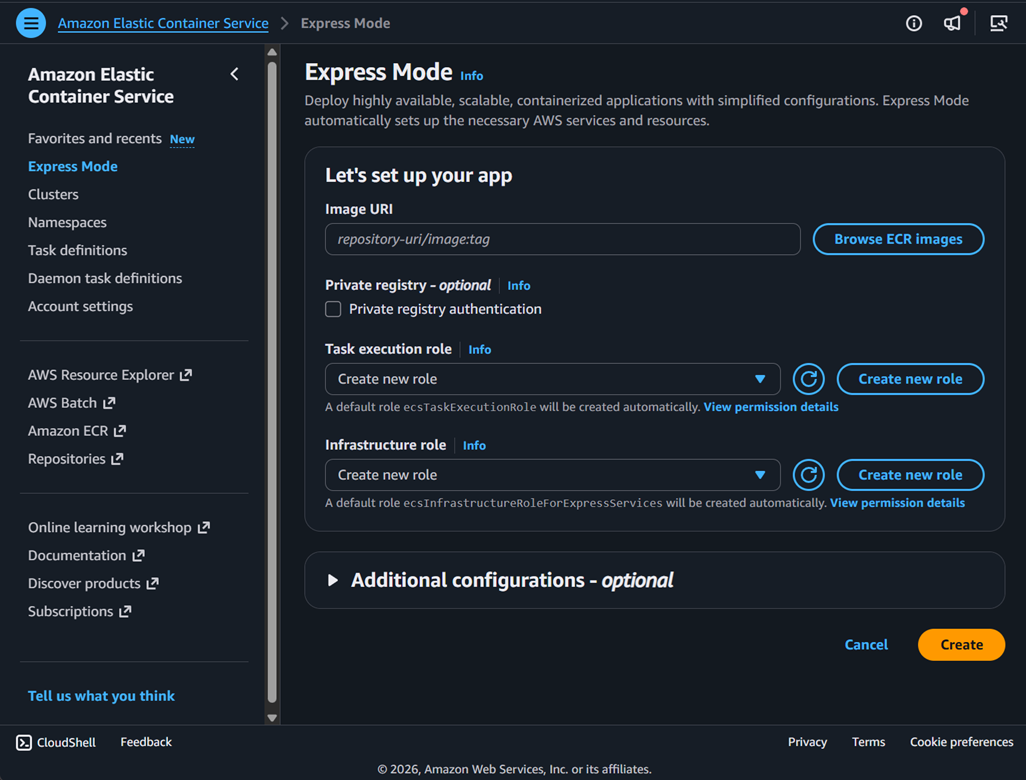
Task: Click the Amazon ECR external link icon
Action: point(120,431)
